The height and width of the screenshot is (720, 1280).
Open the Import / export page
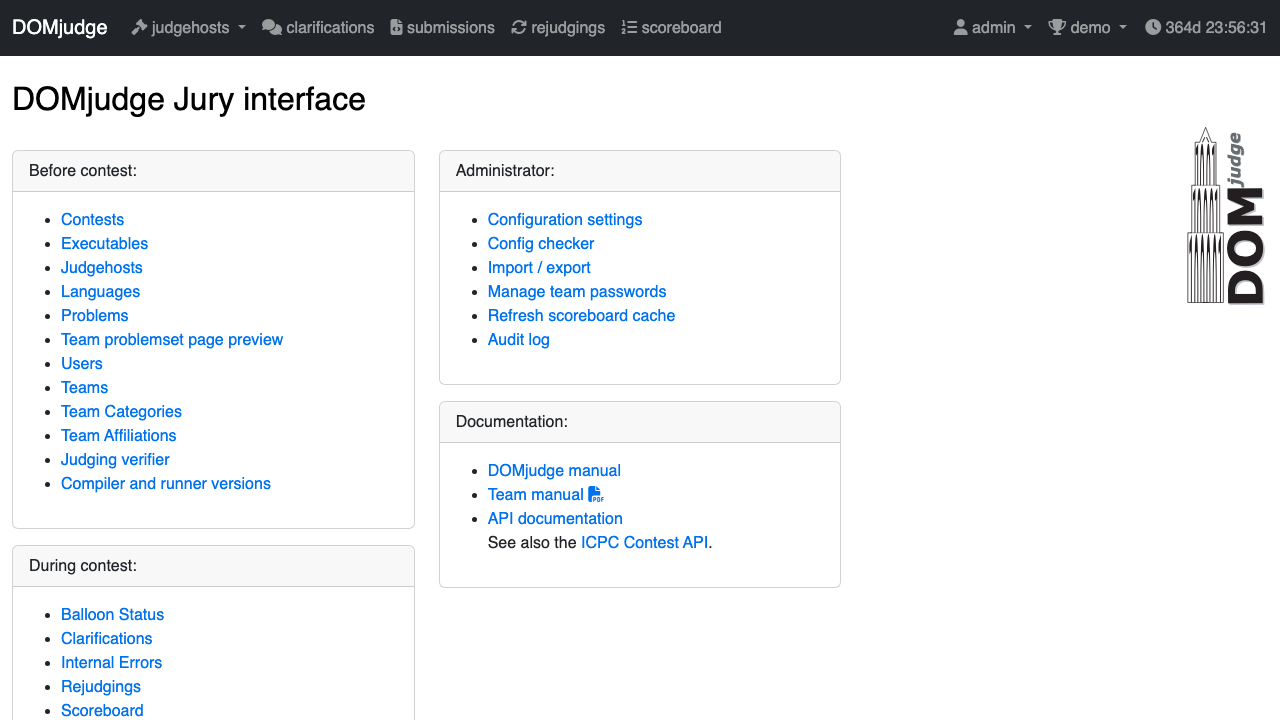[539, 268]
